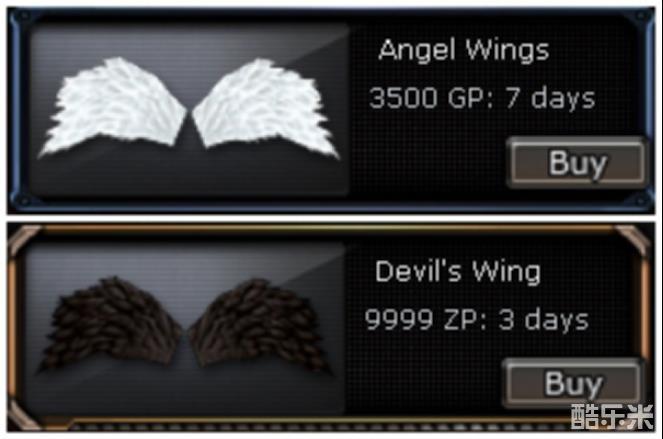Viewport: 663px width, 439px height.
Task: Click the blue bottom-left corner ornament
Action: click(20, 199)
